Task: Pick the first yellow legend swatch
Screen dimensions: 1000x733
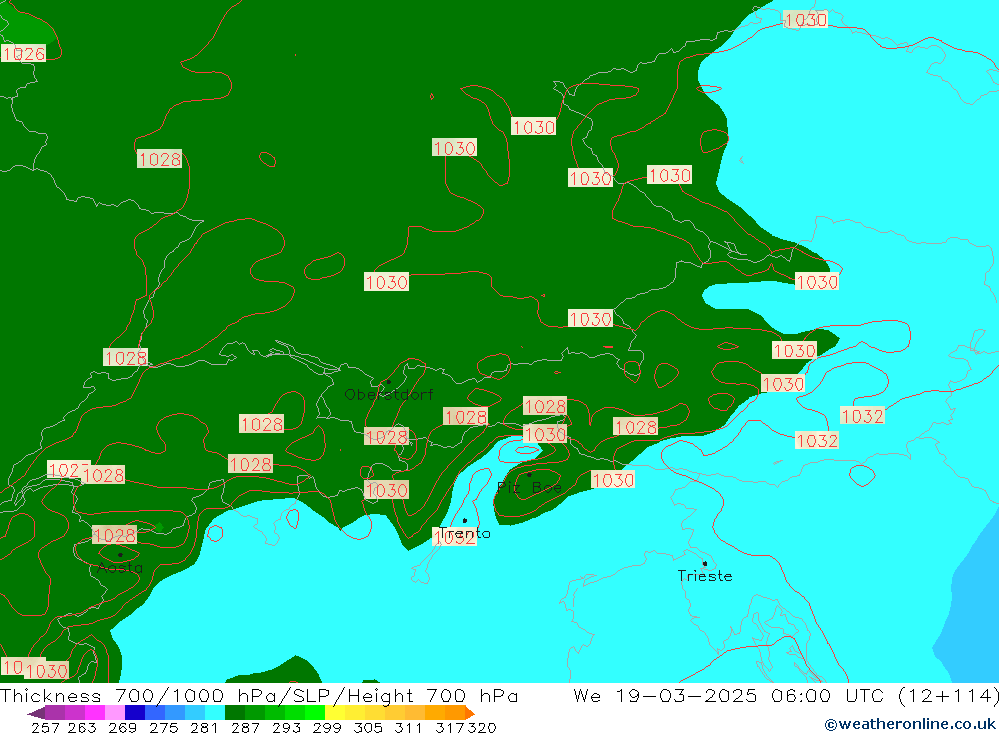Action: (x=335, y=713)
